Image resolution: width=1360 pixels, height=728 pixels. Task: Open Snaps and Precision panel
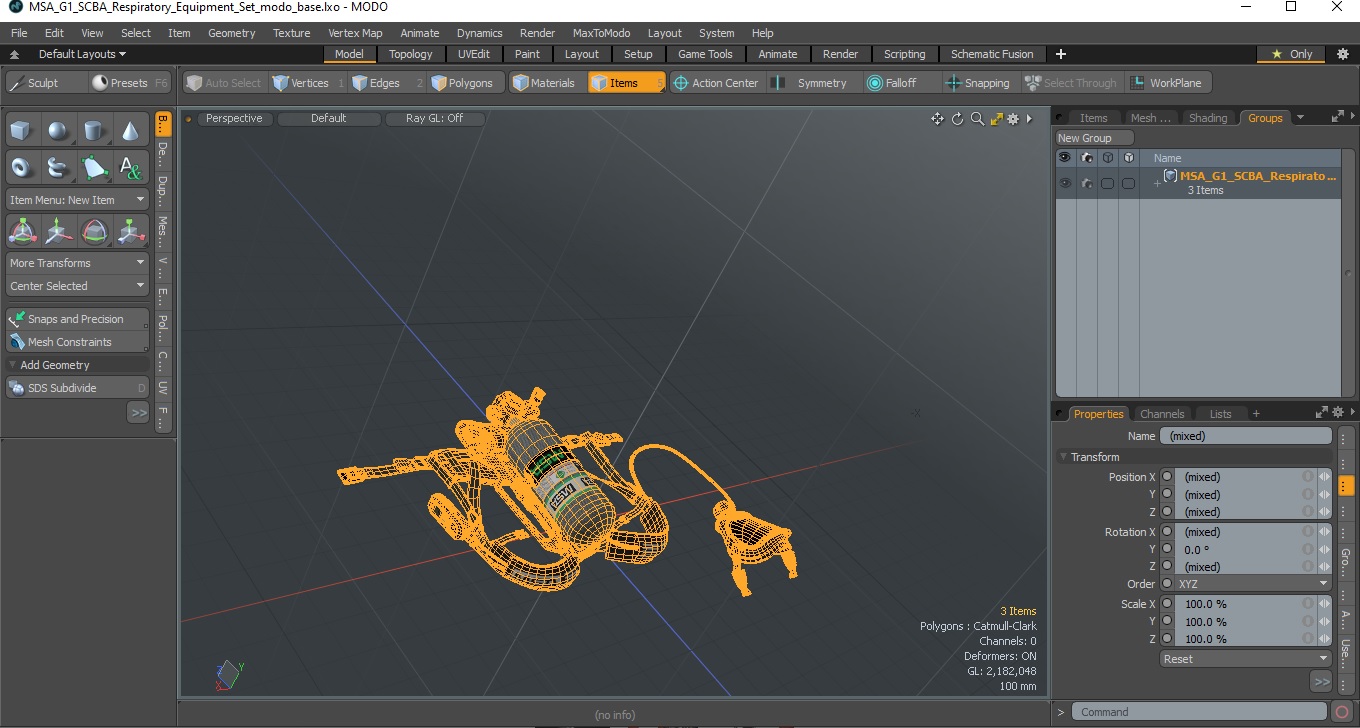coord(77,319)
